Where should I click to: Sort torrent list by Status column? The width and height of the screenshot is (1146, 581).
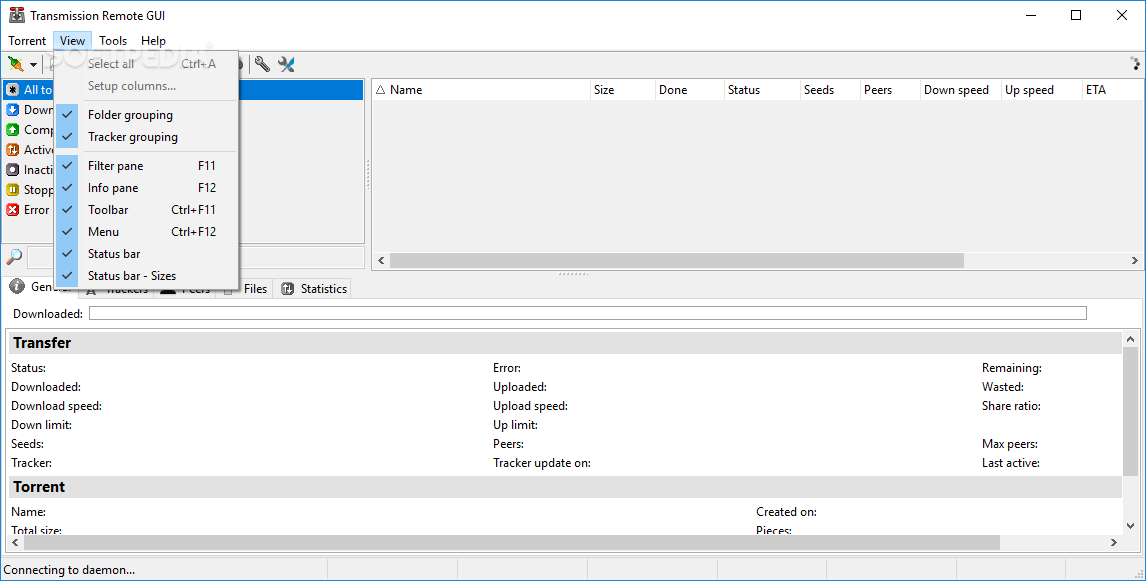pos(762,90)
